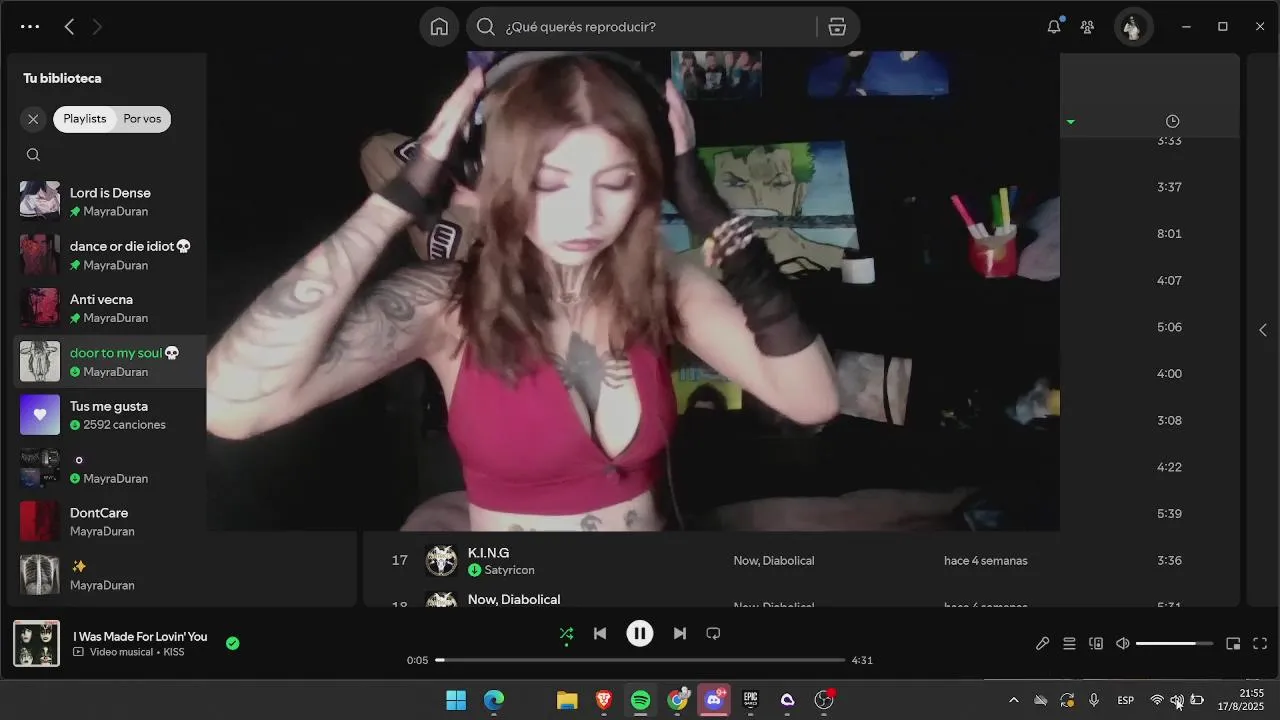Open Brave browser from the taskbar
Image resolution: width=1280 pixels, height=720 pixels.
coord(604,700)
